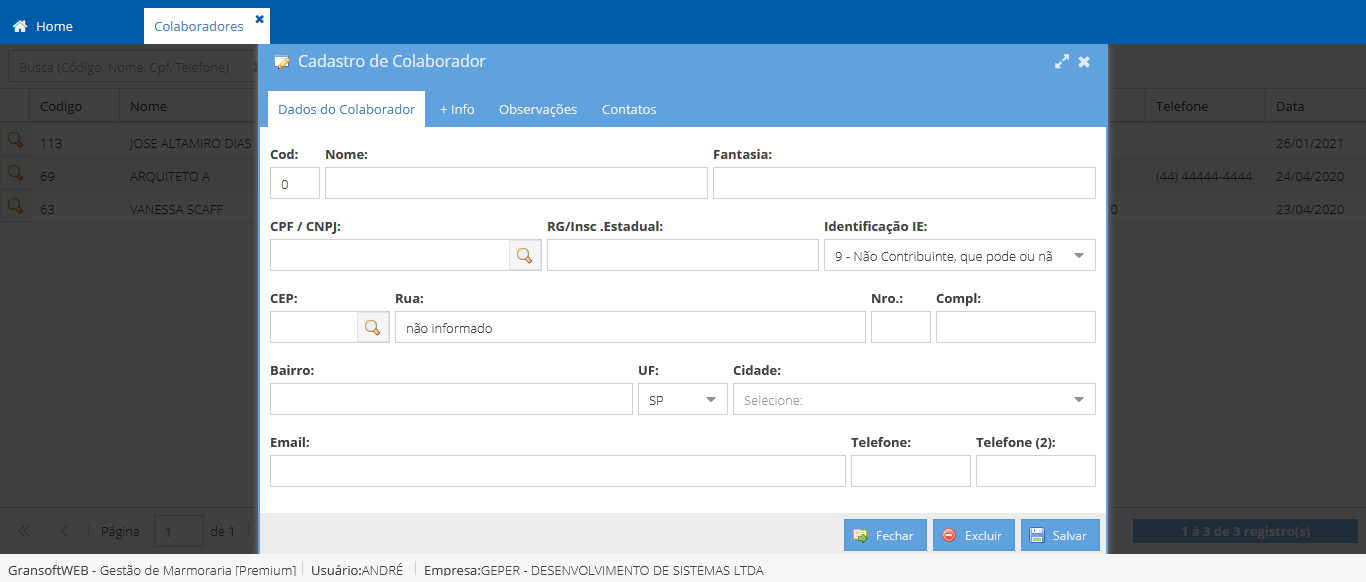Close the Colaboradores tab with its x
1366x582 pixels.
click(x=260, y=19)
